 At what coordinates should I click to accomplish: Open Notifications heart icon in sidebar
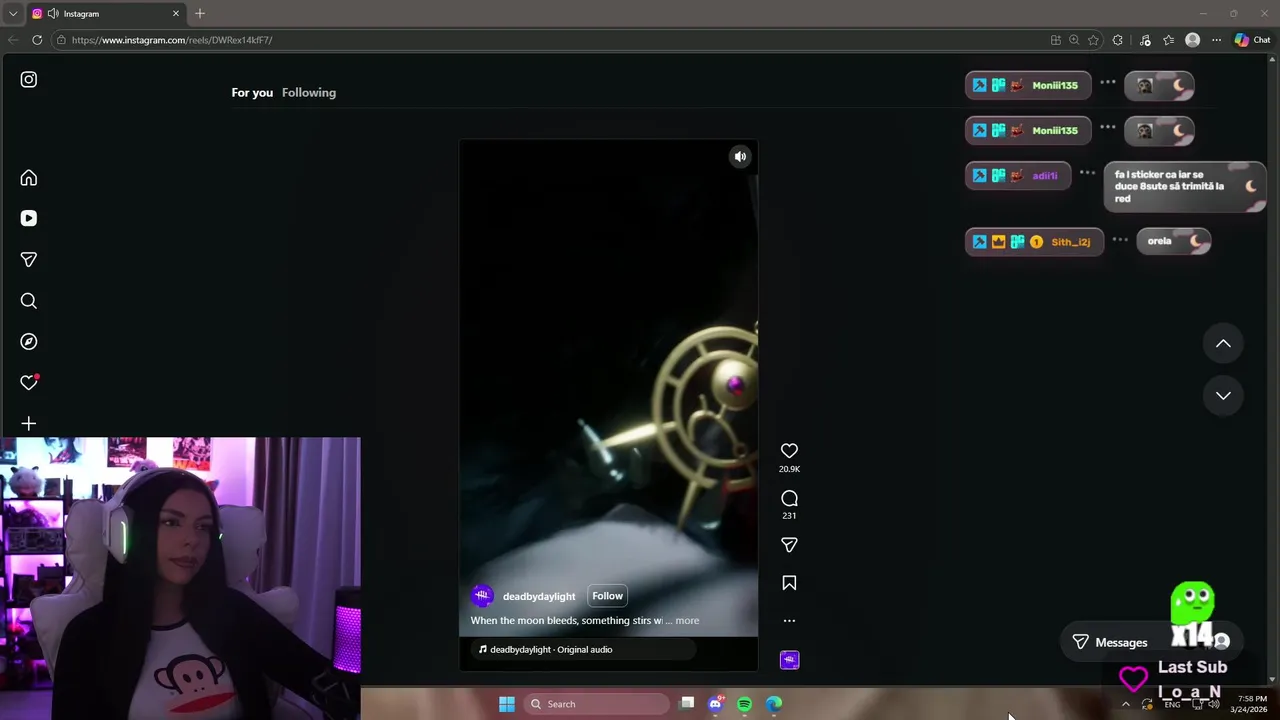coord(29,382)
